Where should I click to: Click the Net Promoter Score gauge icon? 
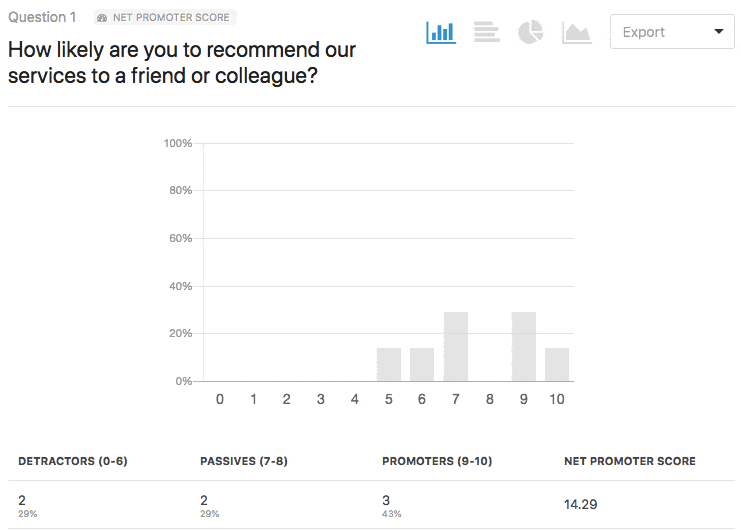click(x=102, y=18)
